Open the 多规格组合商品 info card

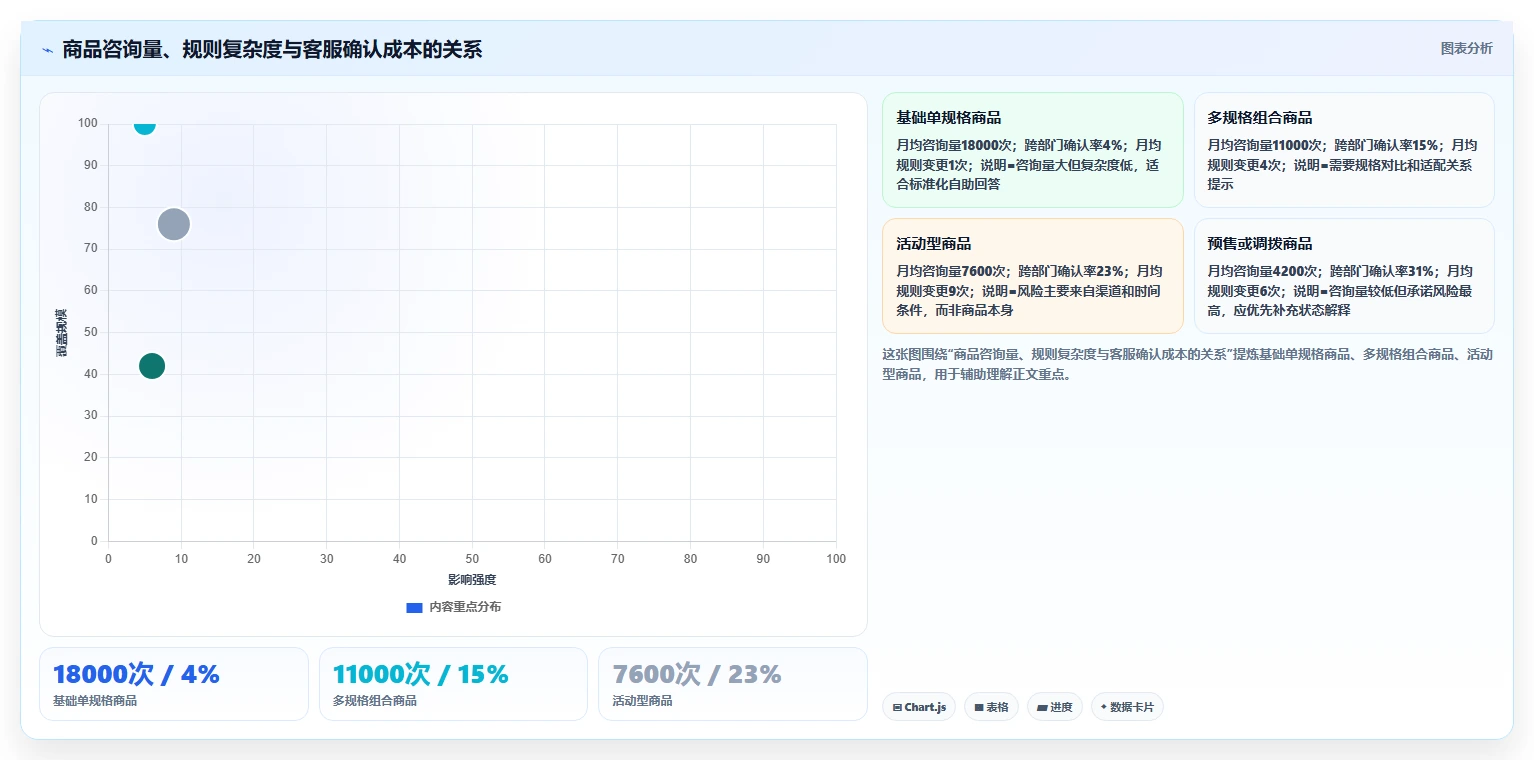tap(1344, 150)
